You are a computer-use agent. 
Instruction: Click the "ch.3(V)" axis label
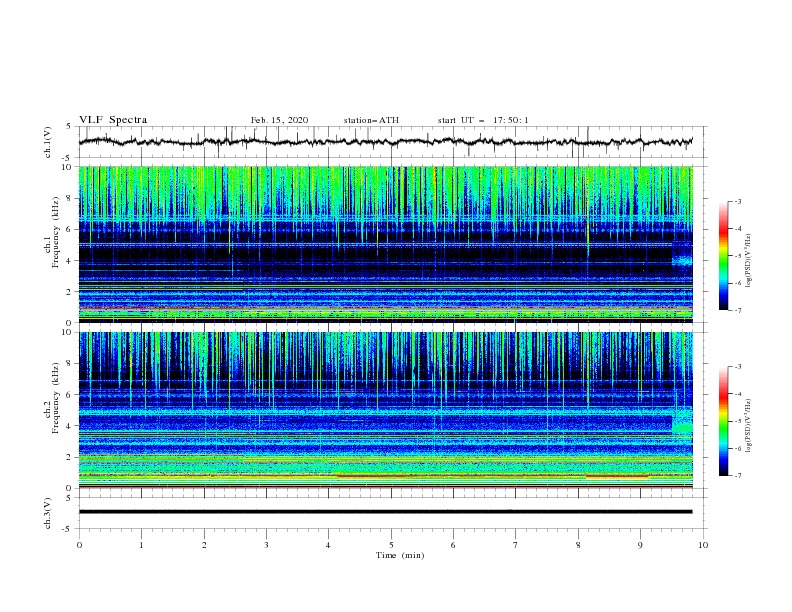(48, 513)
